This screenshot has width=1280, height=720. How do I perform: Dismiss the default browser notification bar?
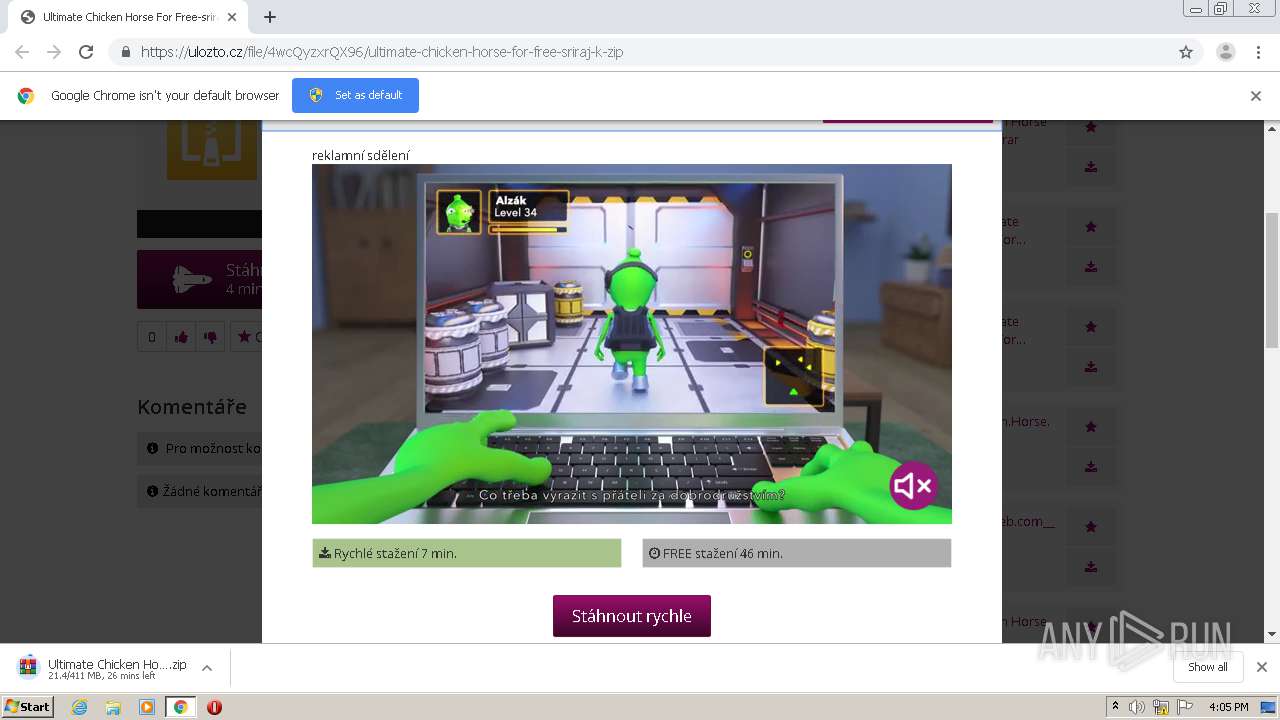point(1255,96)
